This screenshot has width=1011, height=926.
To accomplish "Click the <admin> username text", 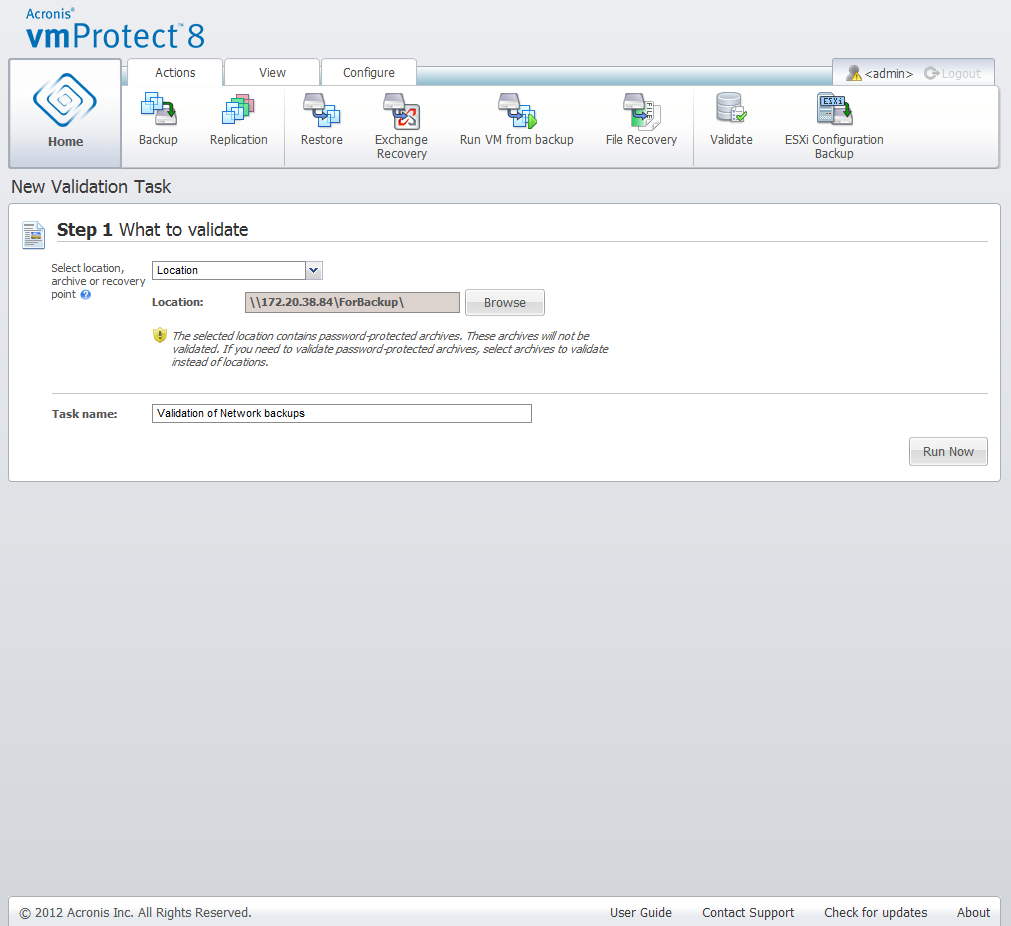I will coord(888,74).
